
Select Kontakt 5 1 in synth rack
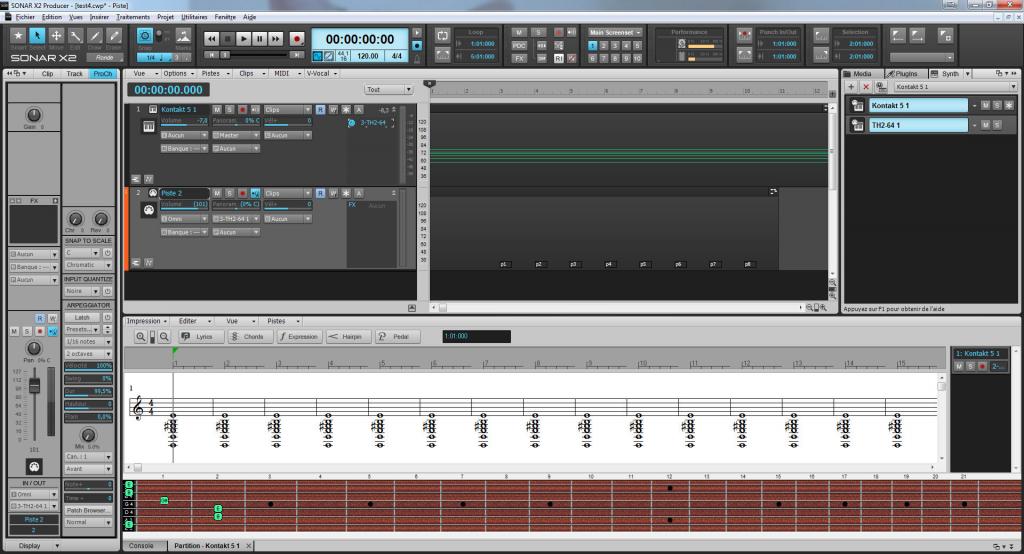click(x=918, y=105)
